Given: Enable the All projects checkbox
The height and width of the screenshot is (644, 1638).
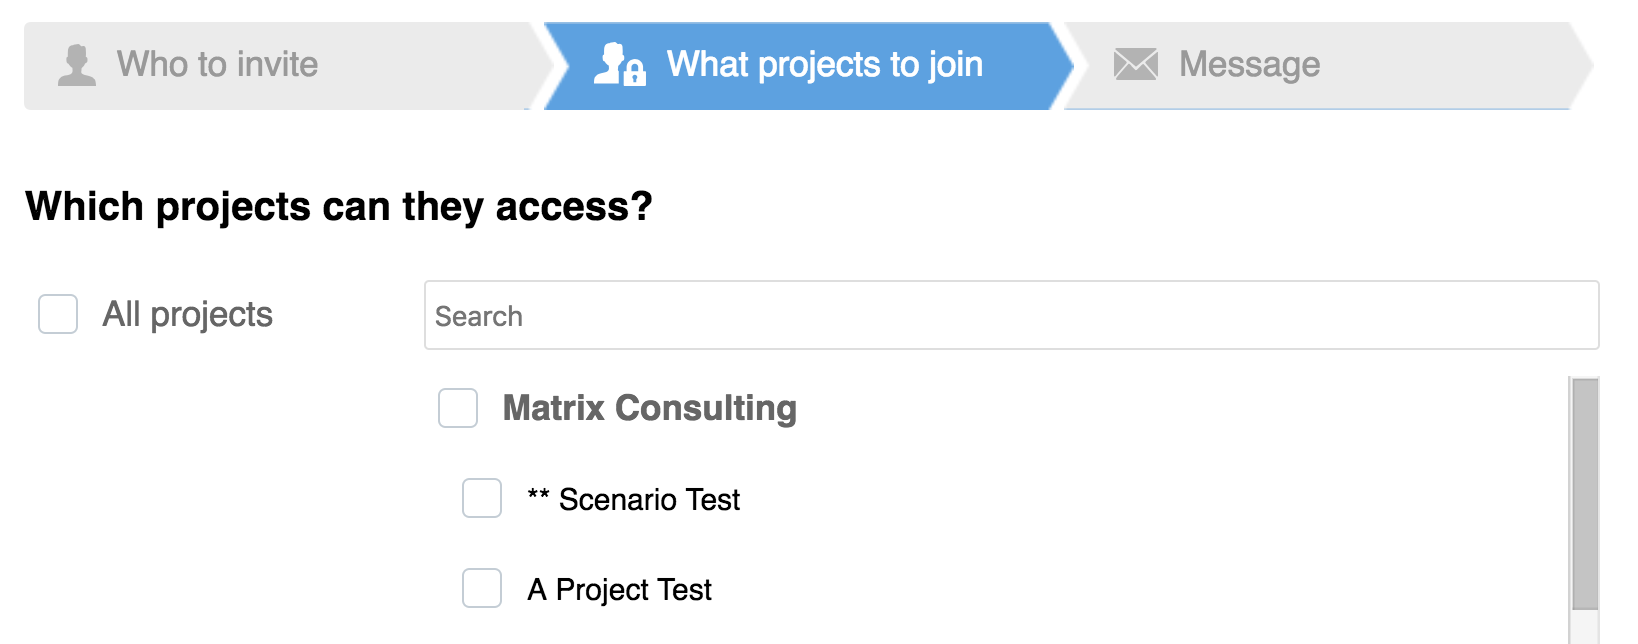Looking at the screenshot, I should [58, 314].
